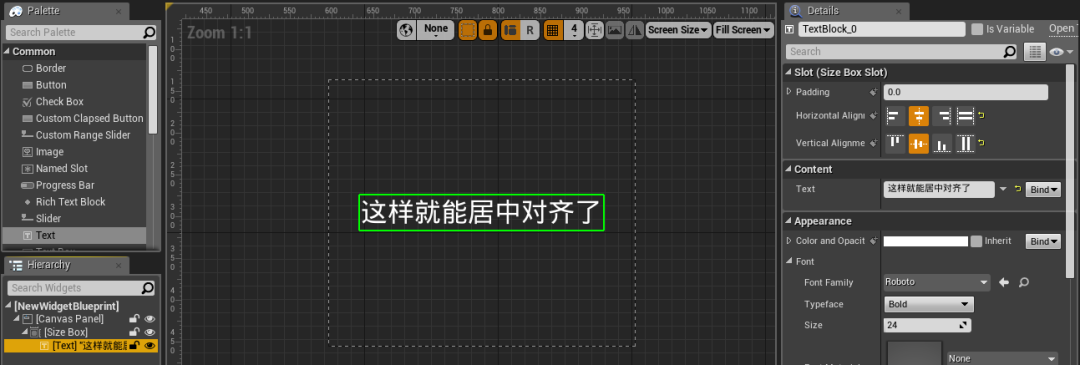Click the Palette panel scrollbar
The height and width of the screenshot is (365, 1080).
click(153, 90)
